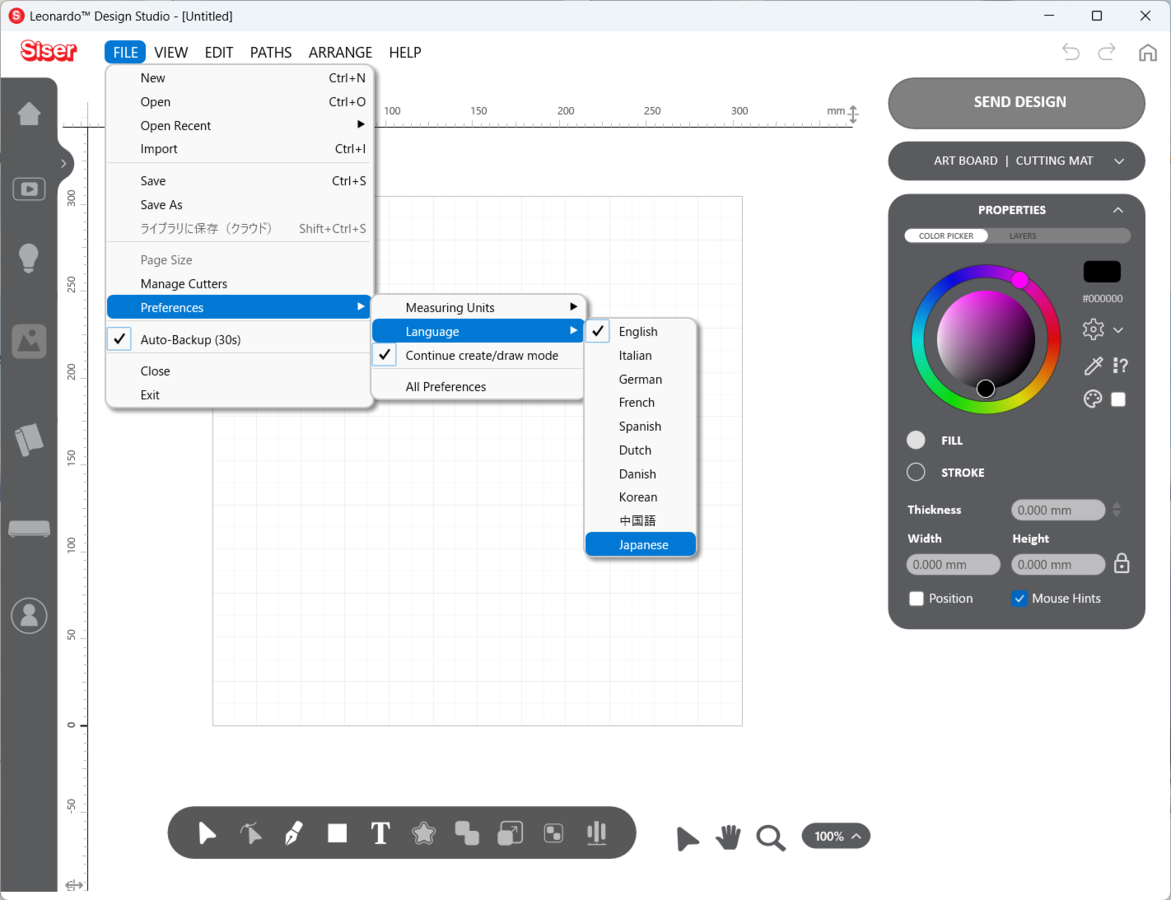Choose the Star shape tool
The width and height of the screenshot is (1171, 900).
pyautogui.click(x=424, y=833)
